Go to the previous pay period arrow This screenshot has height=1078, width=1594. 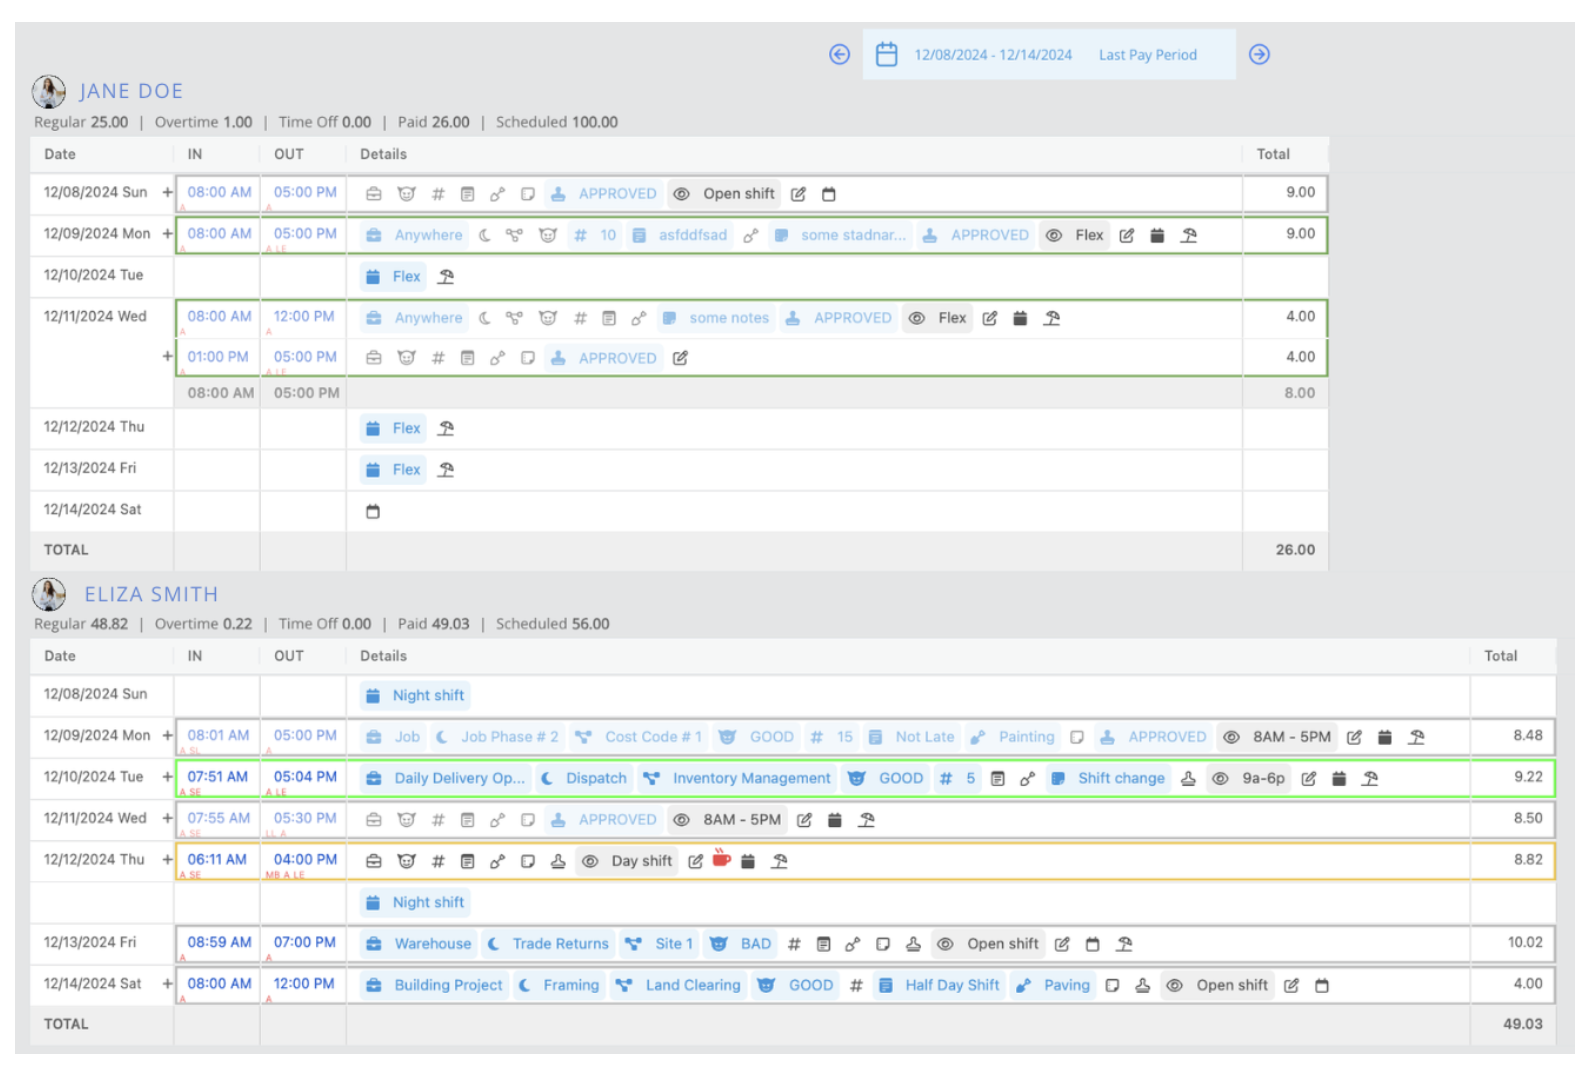tap(839, 55)
